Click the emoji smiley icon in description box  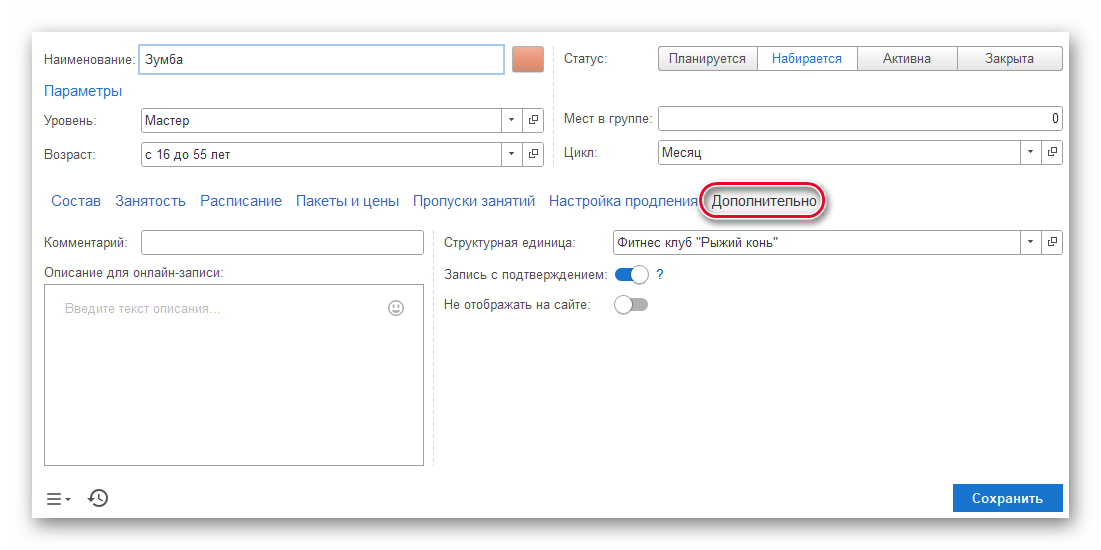point(396,308)
